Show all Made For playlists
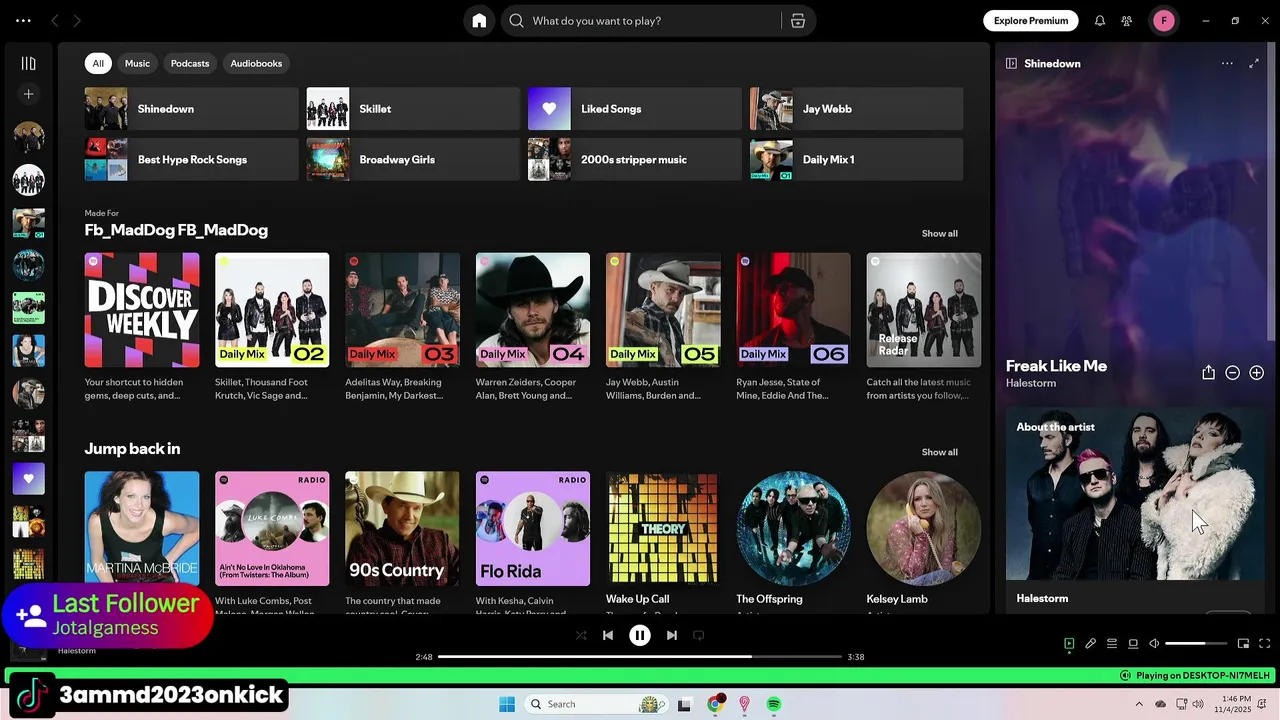Screen dimensions: 1280x720 tap(939, 233)
